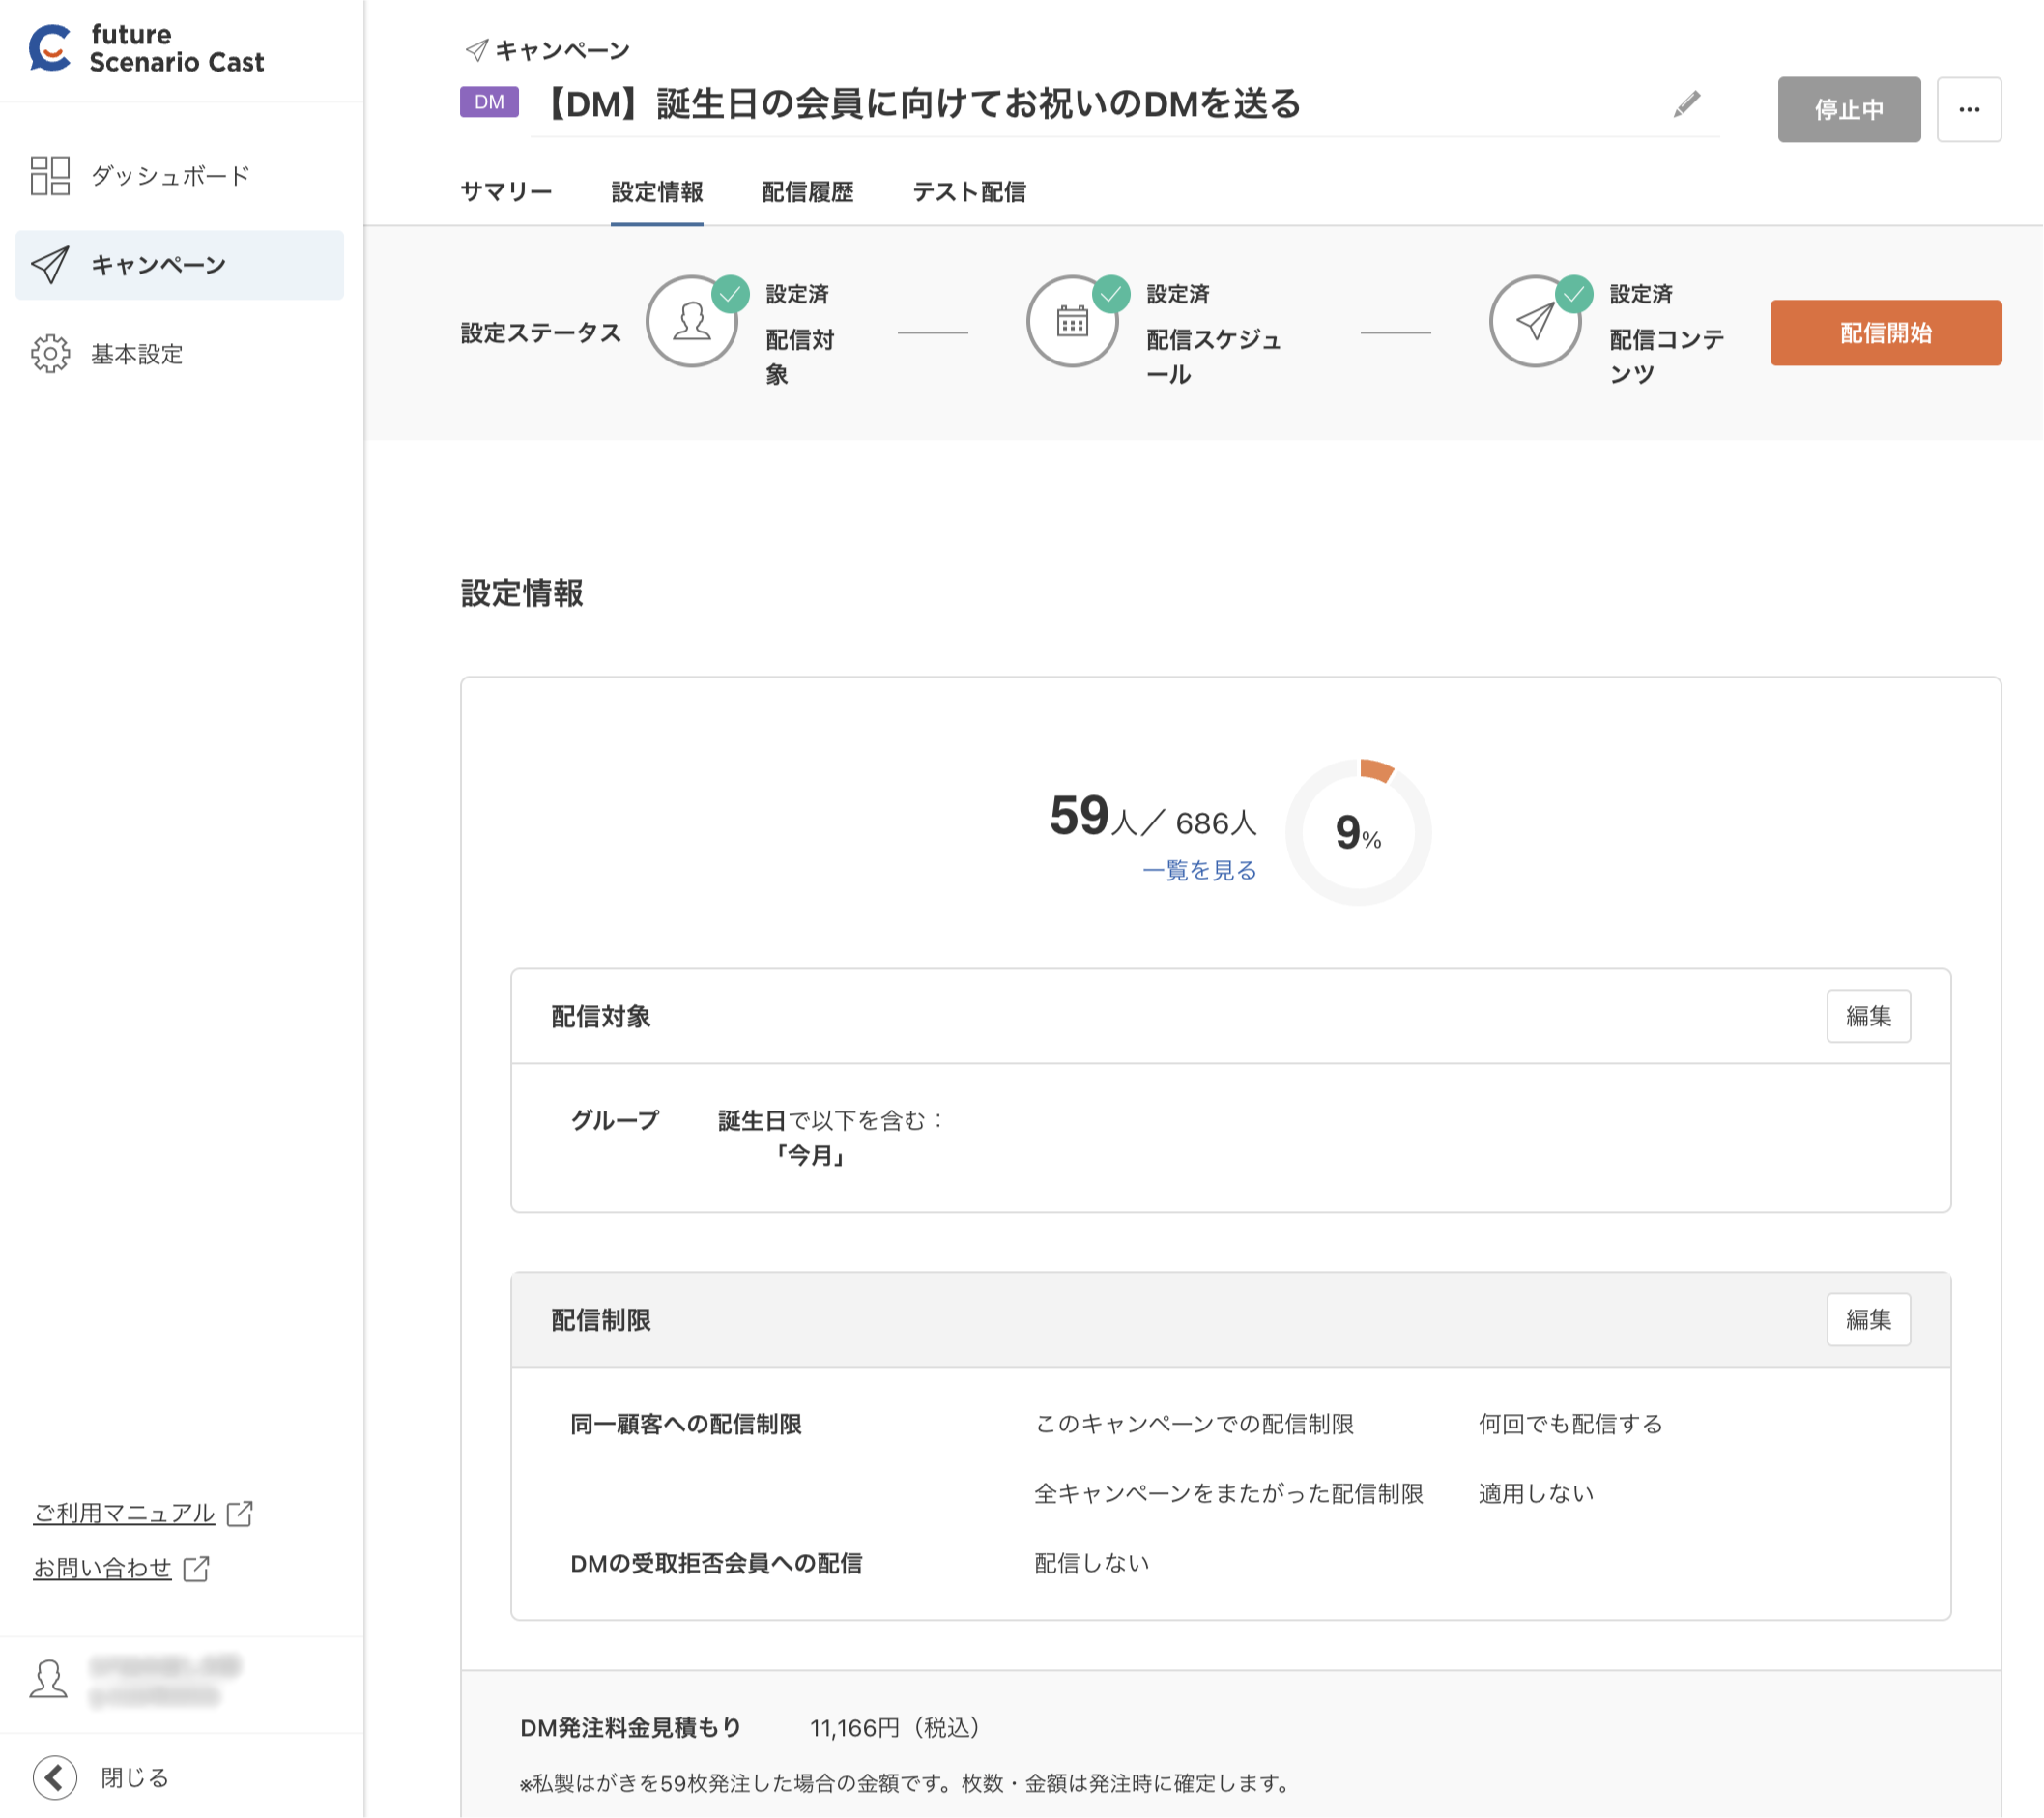Edit the 配信制限 section settings
Image resolution: width=2044 pixels, height=1818 pixels.
[1868, 1319]
